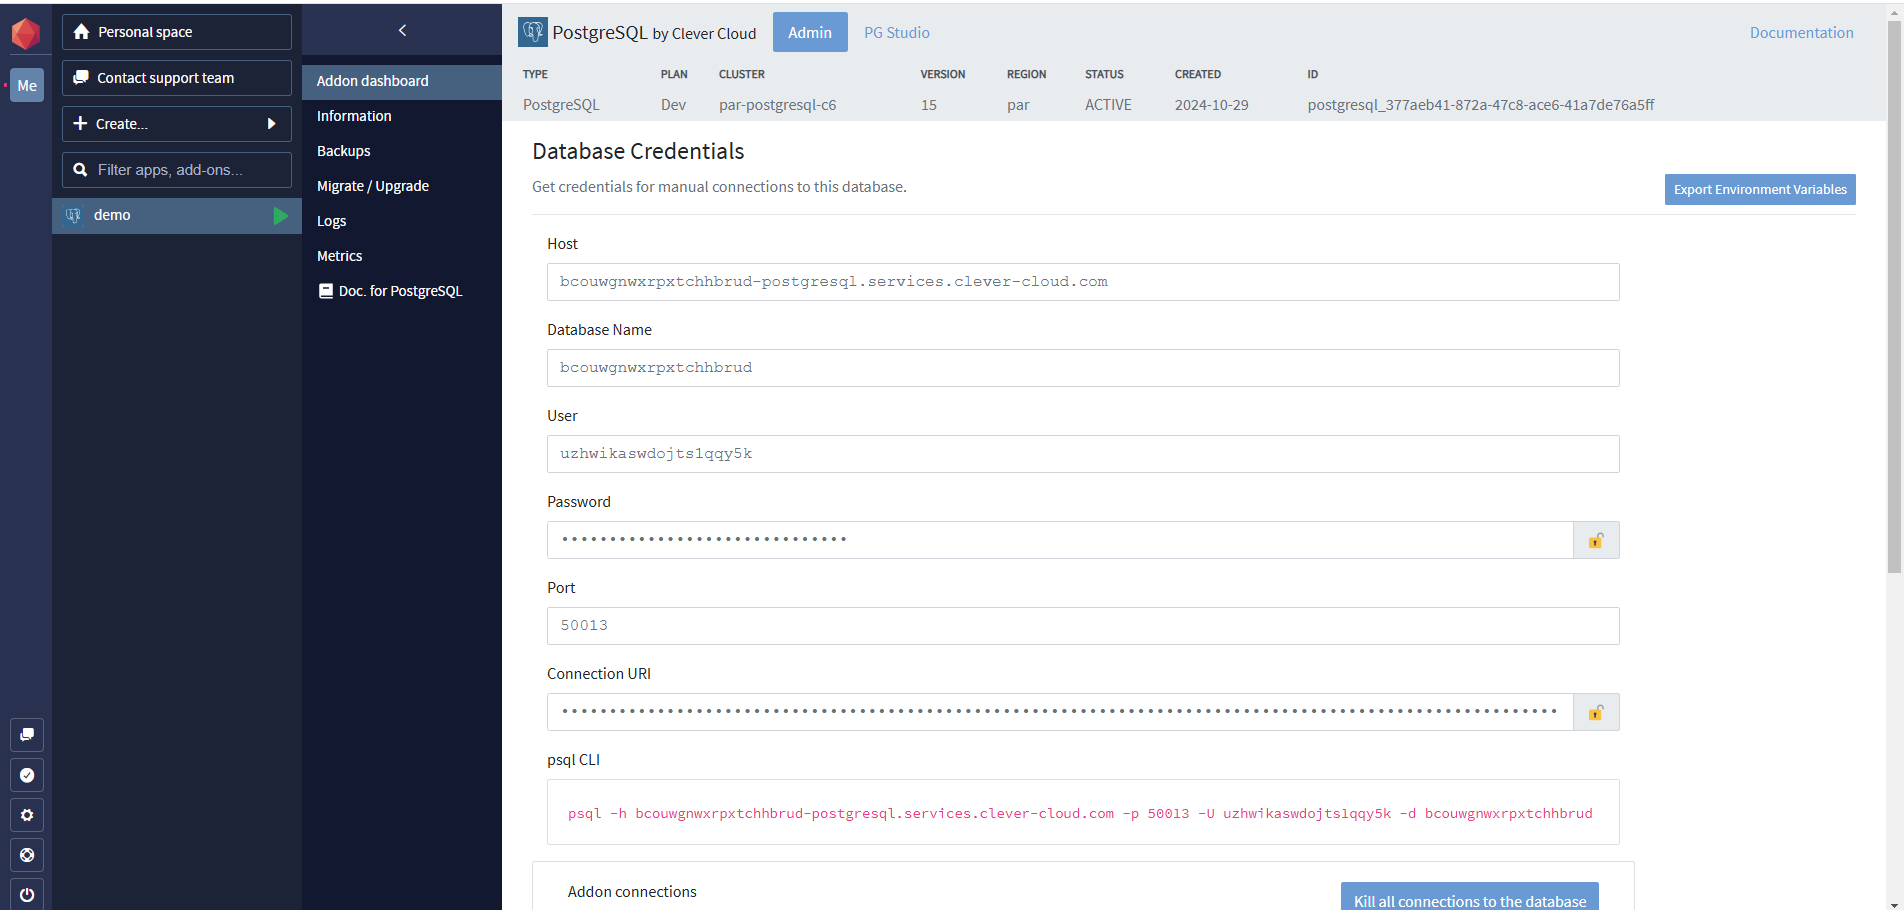Open the Backups menu item

tap(402, 151)
